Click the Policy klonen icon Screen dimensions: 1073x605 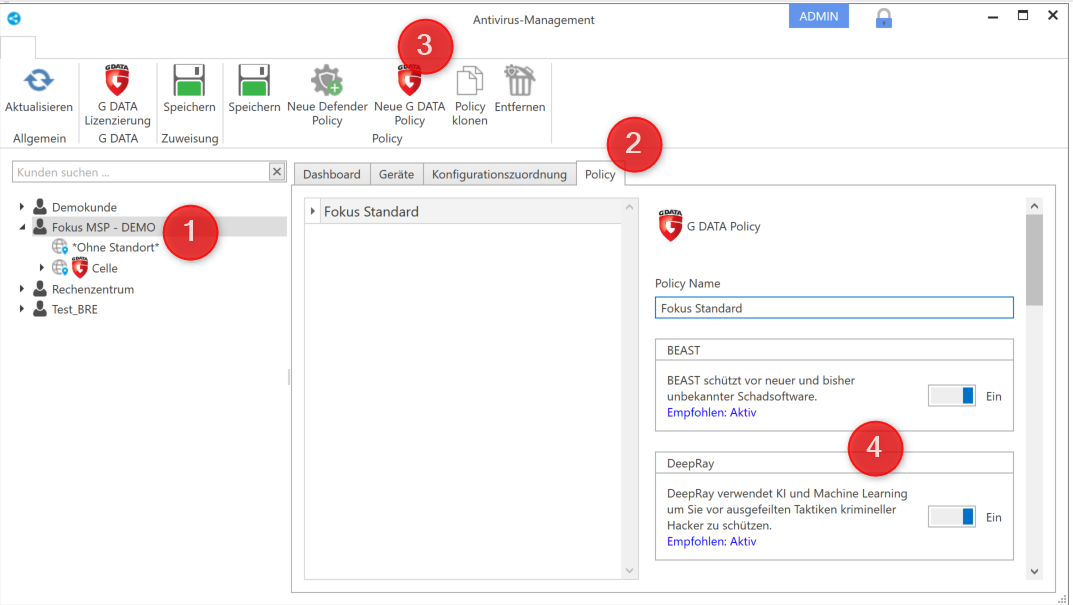pos(469,80)
